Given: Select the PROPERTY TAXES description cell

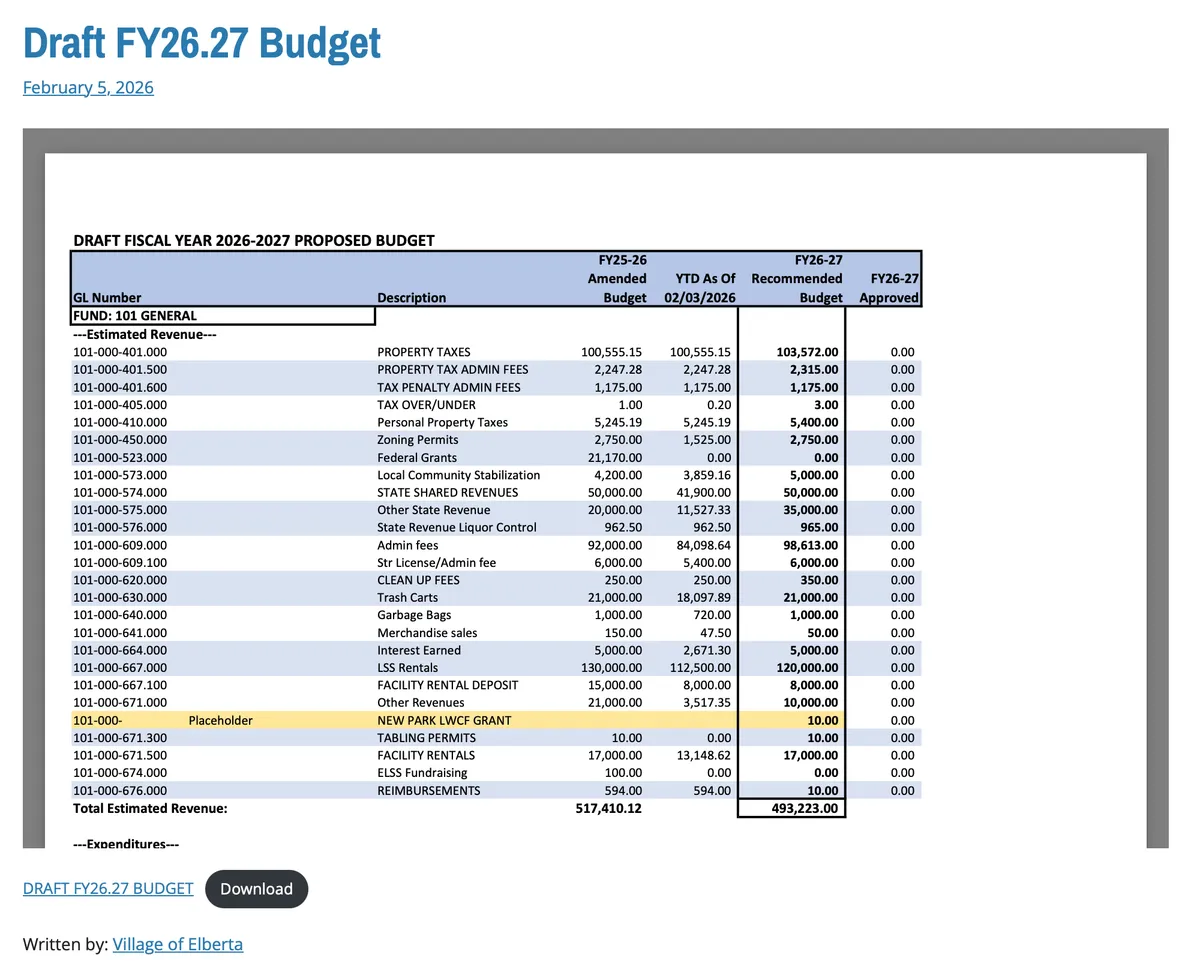Looking at the screenshot, I should pos(424,352).
